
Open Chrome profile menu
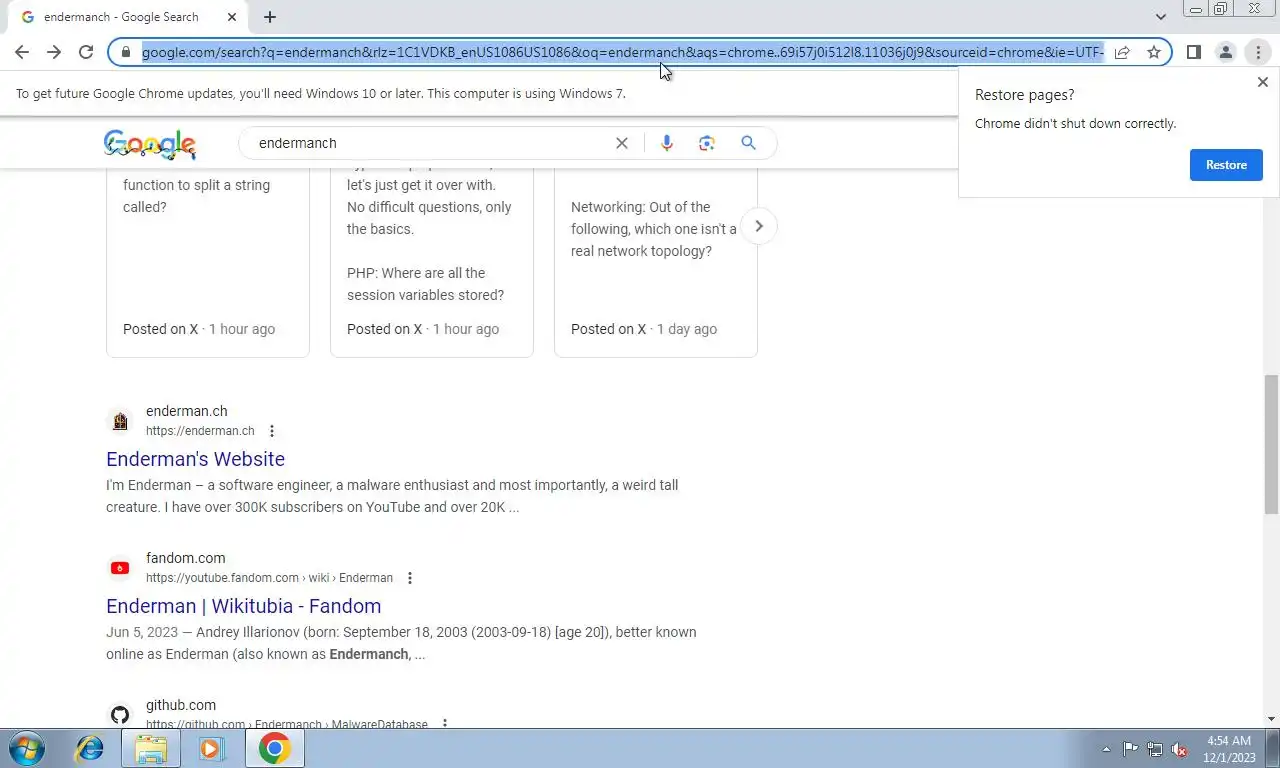coord(1225,52)
